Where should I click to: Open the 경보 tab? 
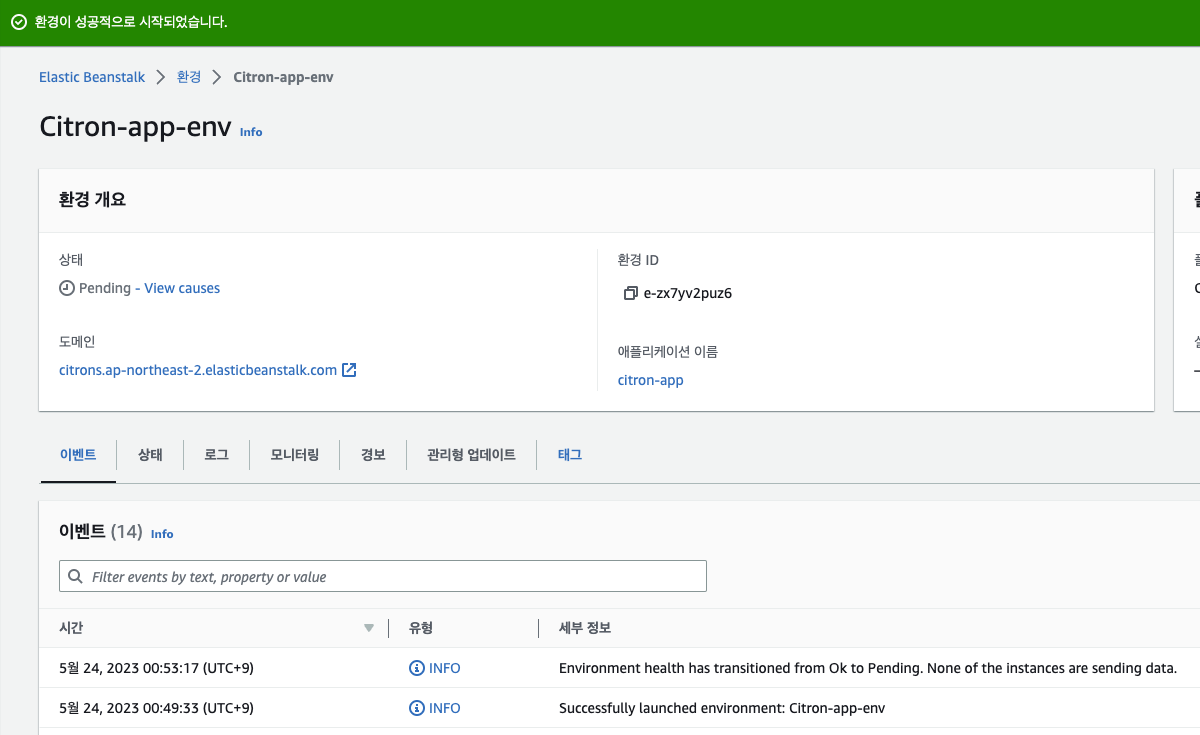tap(373, 455)
